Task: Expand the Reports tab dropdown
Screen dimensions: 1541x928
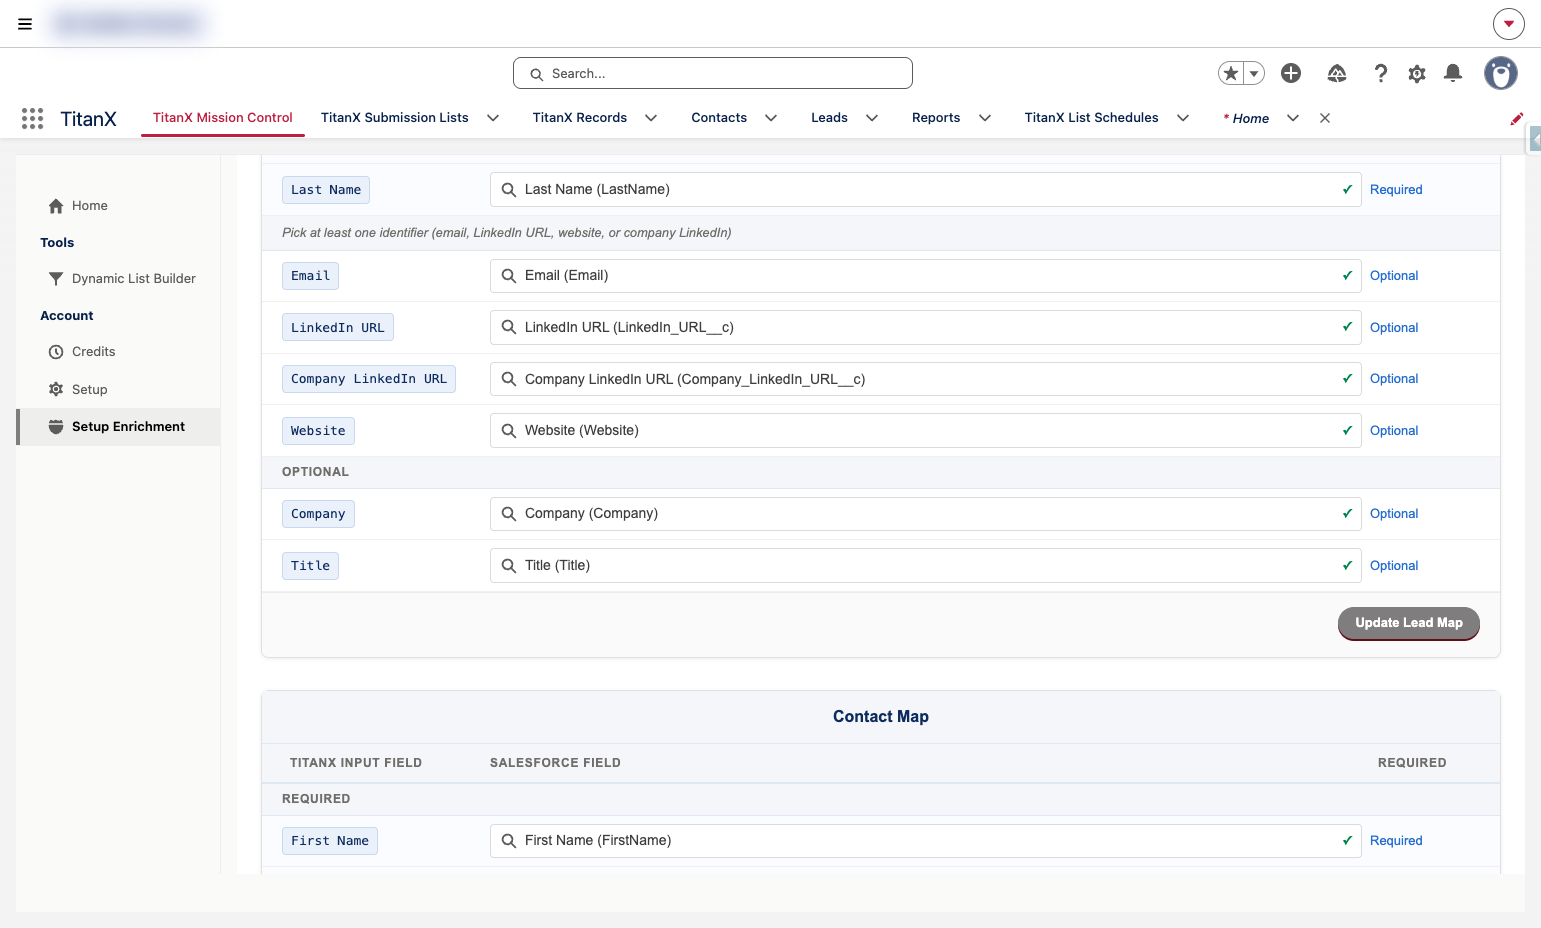Action: (985, 118)
